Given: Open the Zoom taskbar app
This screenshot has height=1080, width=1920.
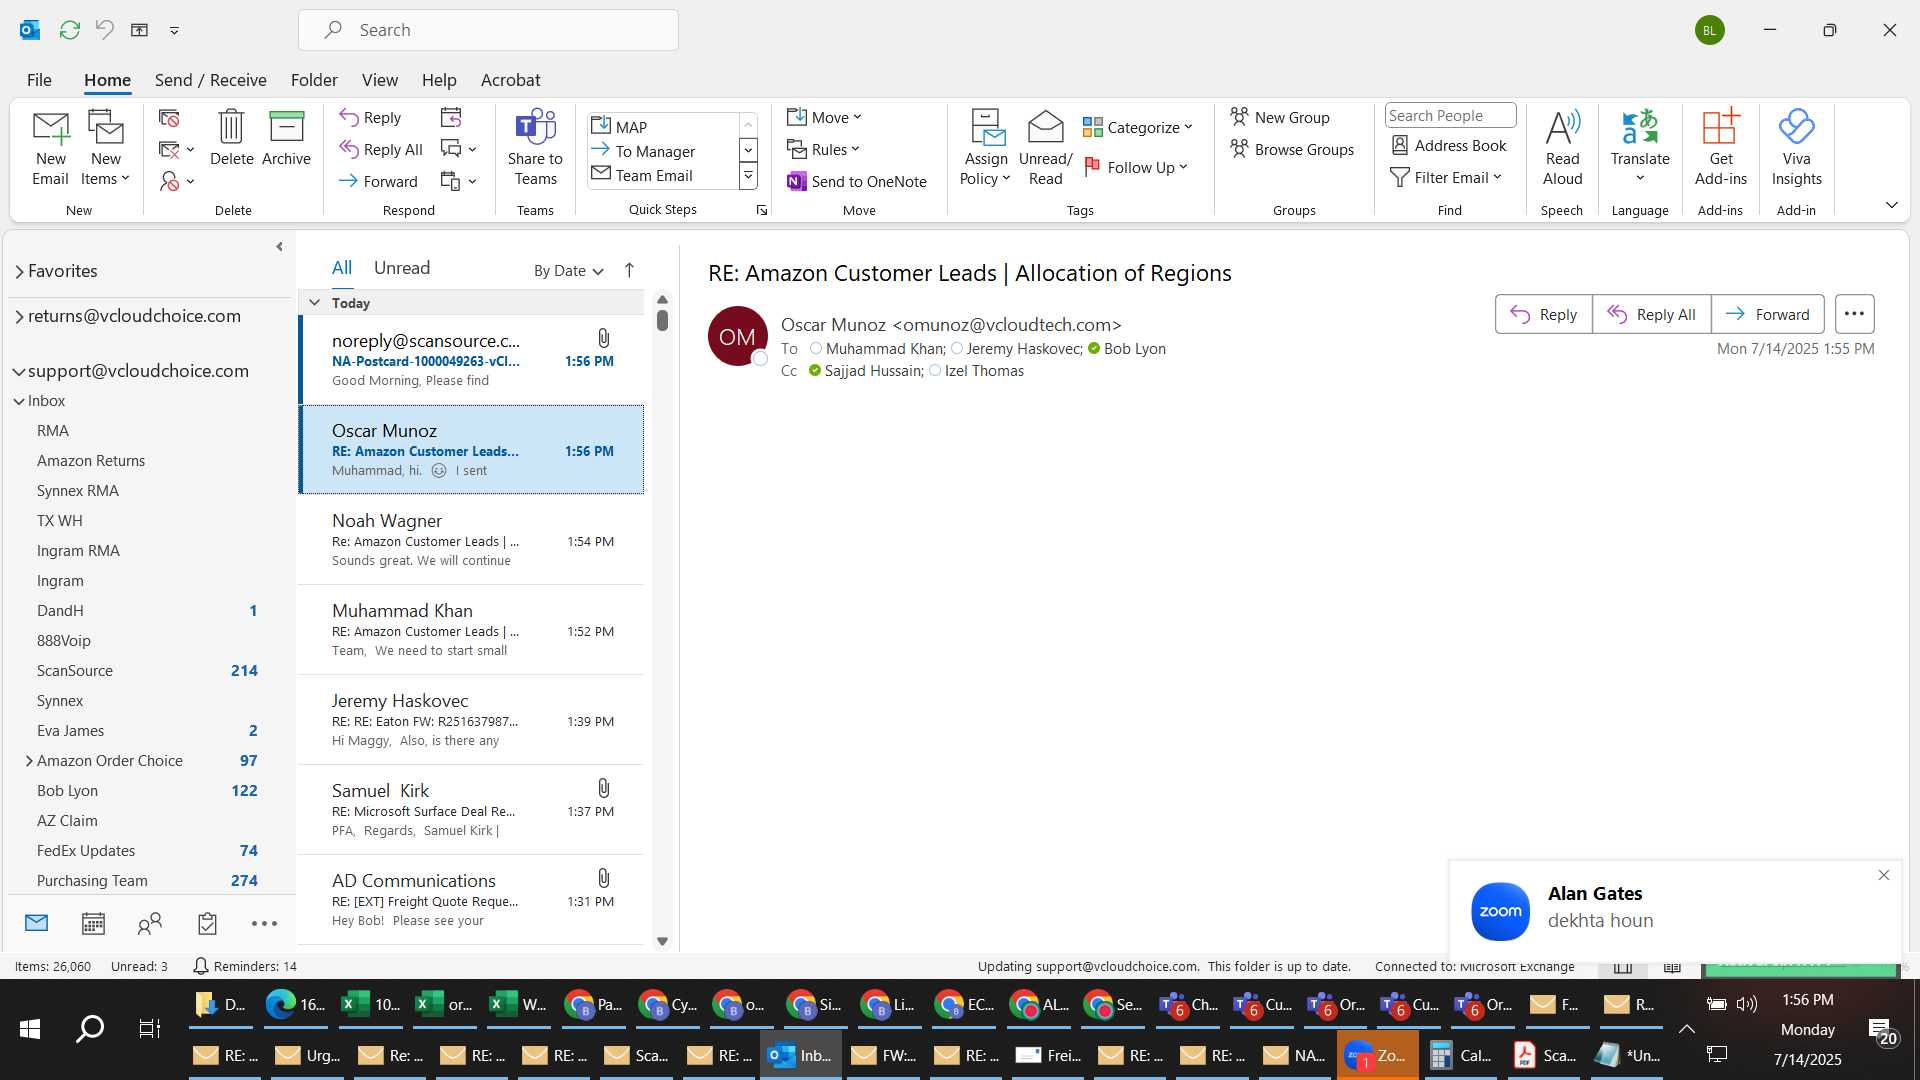Looking at the screenshot, I should point(1377,1055).
